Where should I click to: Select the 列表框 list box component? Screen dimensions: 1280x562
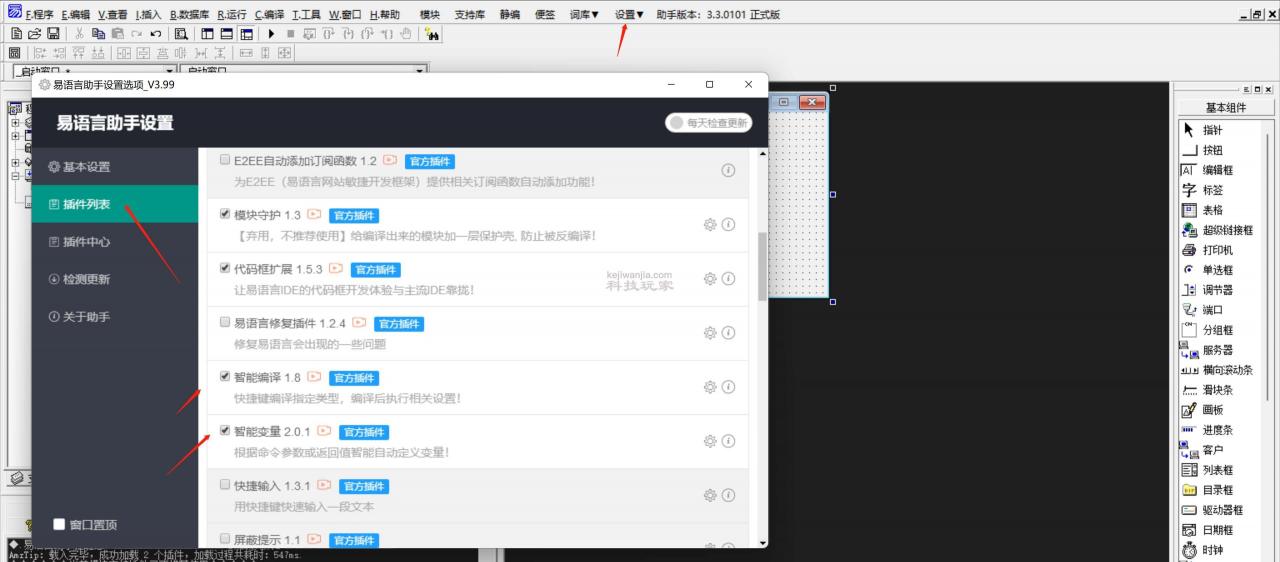pyautogui.click(x=1207, y=470)
